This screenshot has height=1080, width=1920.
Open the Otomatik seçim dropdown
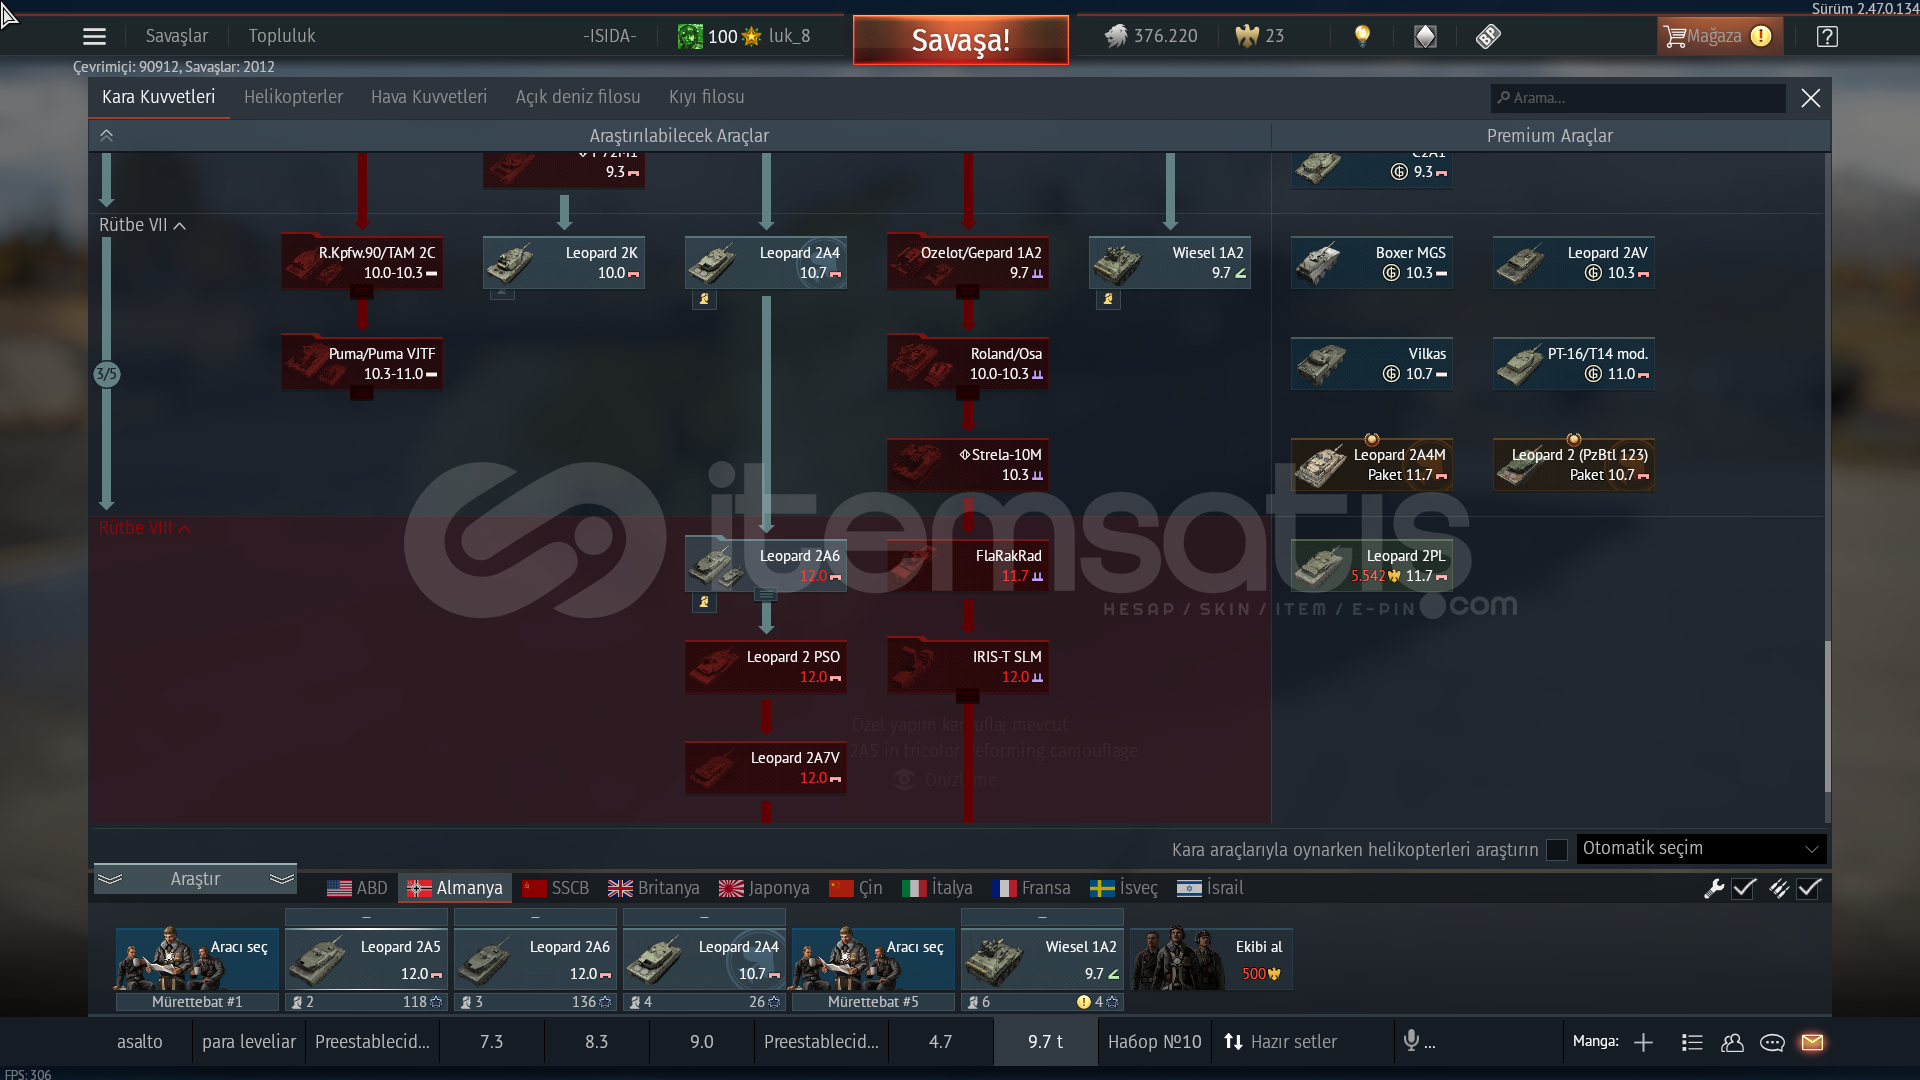pyautogui.click(x=1701, y=848)
